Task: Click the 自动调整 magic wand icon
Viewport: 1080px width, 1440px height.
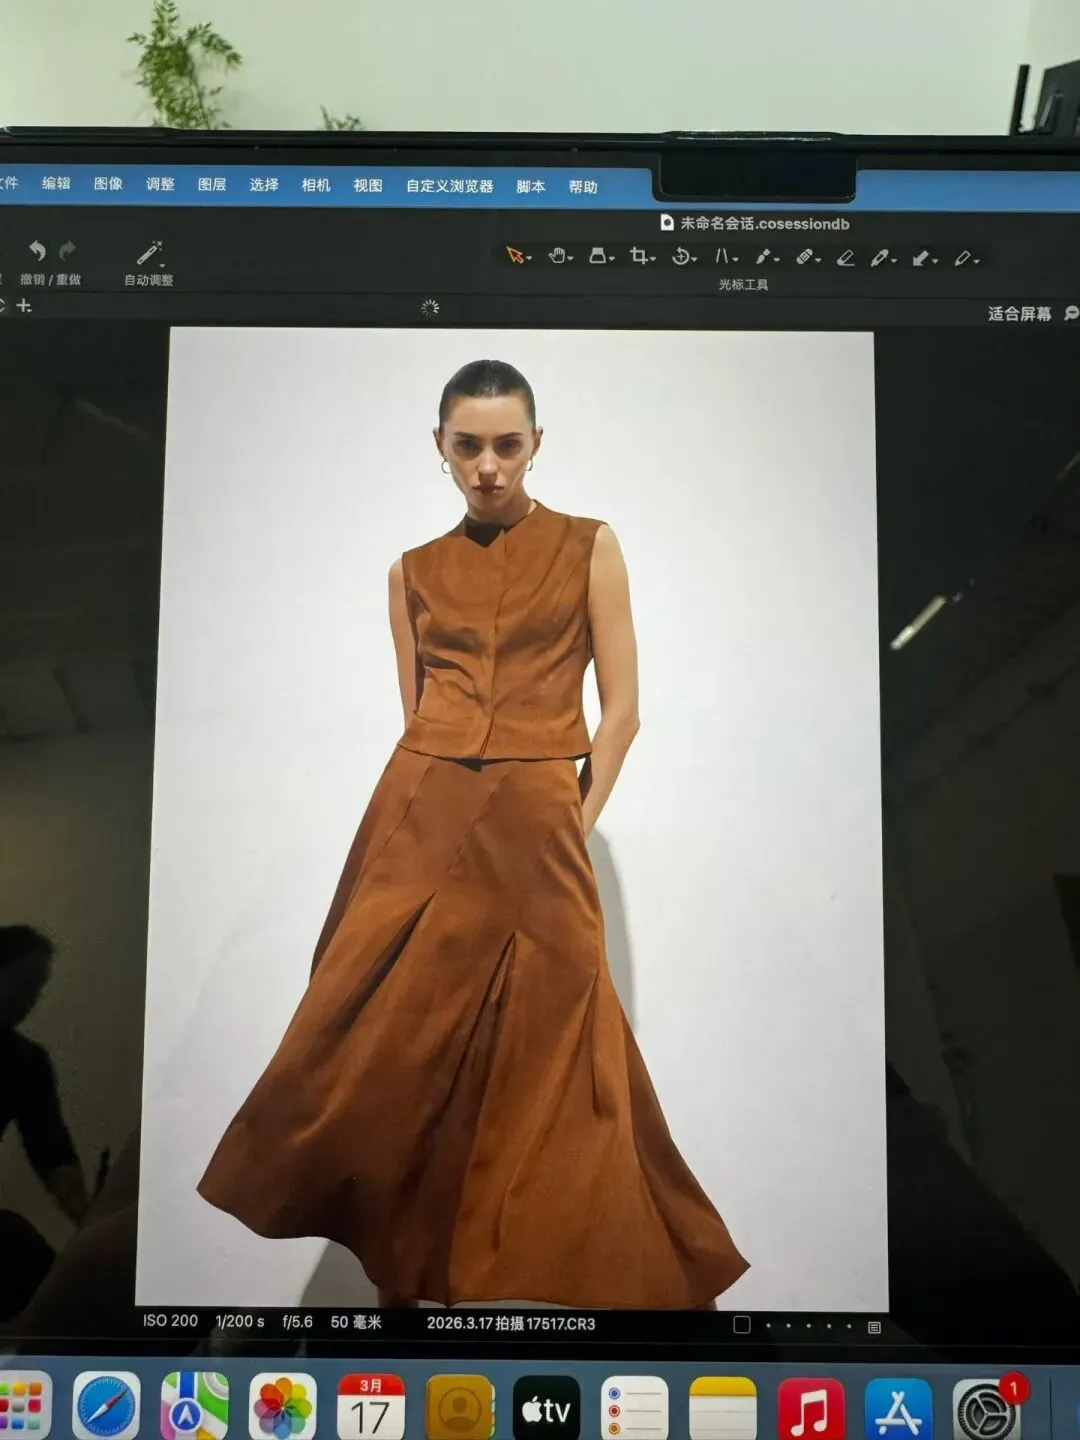Action: point(149,253)
